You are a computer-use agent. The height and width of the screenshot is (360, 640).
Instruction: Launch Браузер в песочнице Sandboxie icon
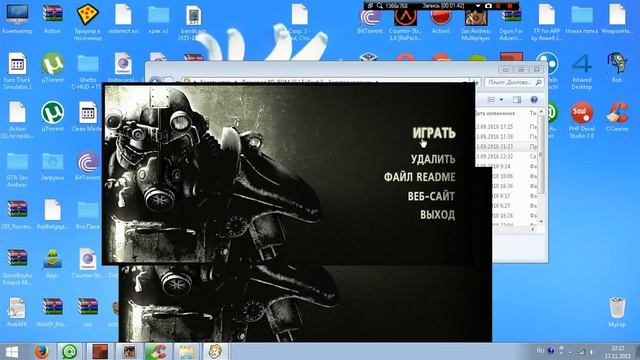point(87,22)
